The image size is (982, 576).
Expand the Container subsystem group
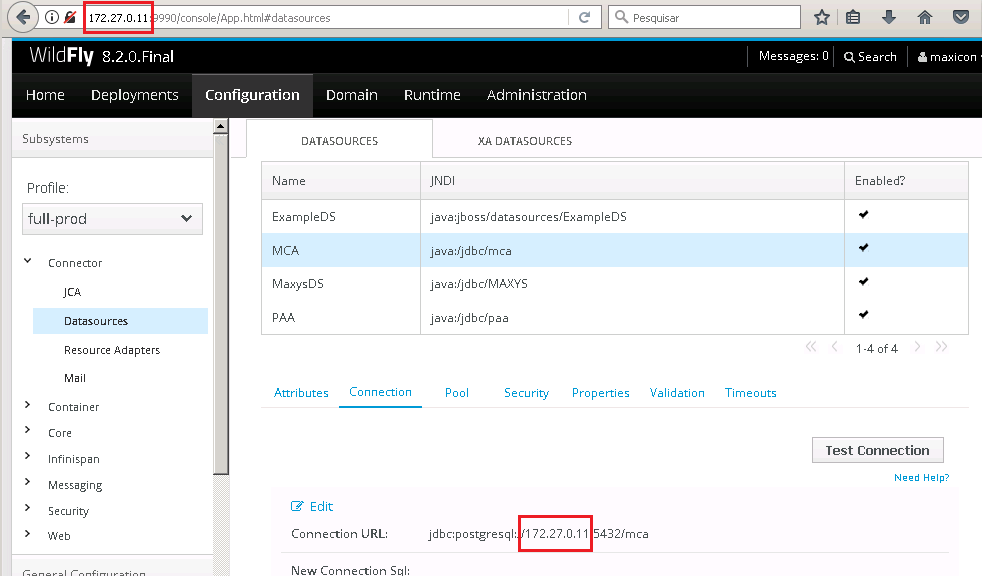[x=28, y=404]
